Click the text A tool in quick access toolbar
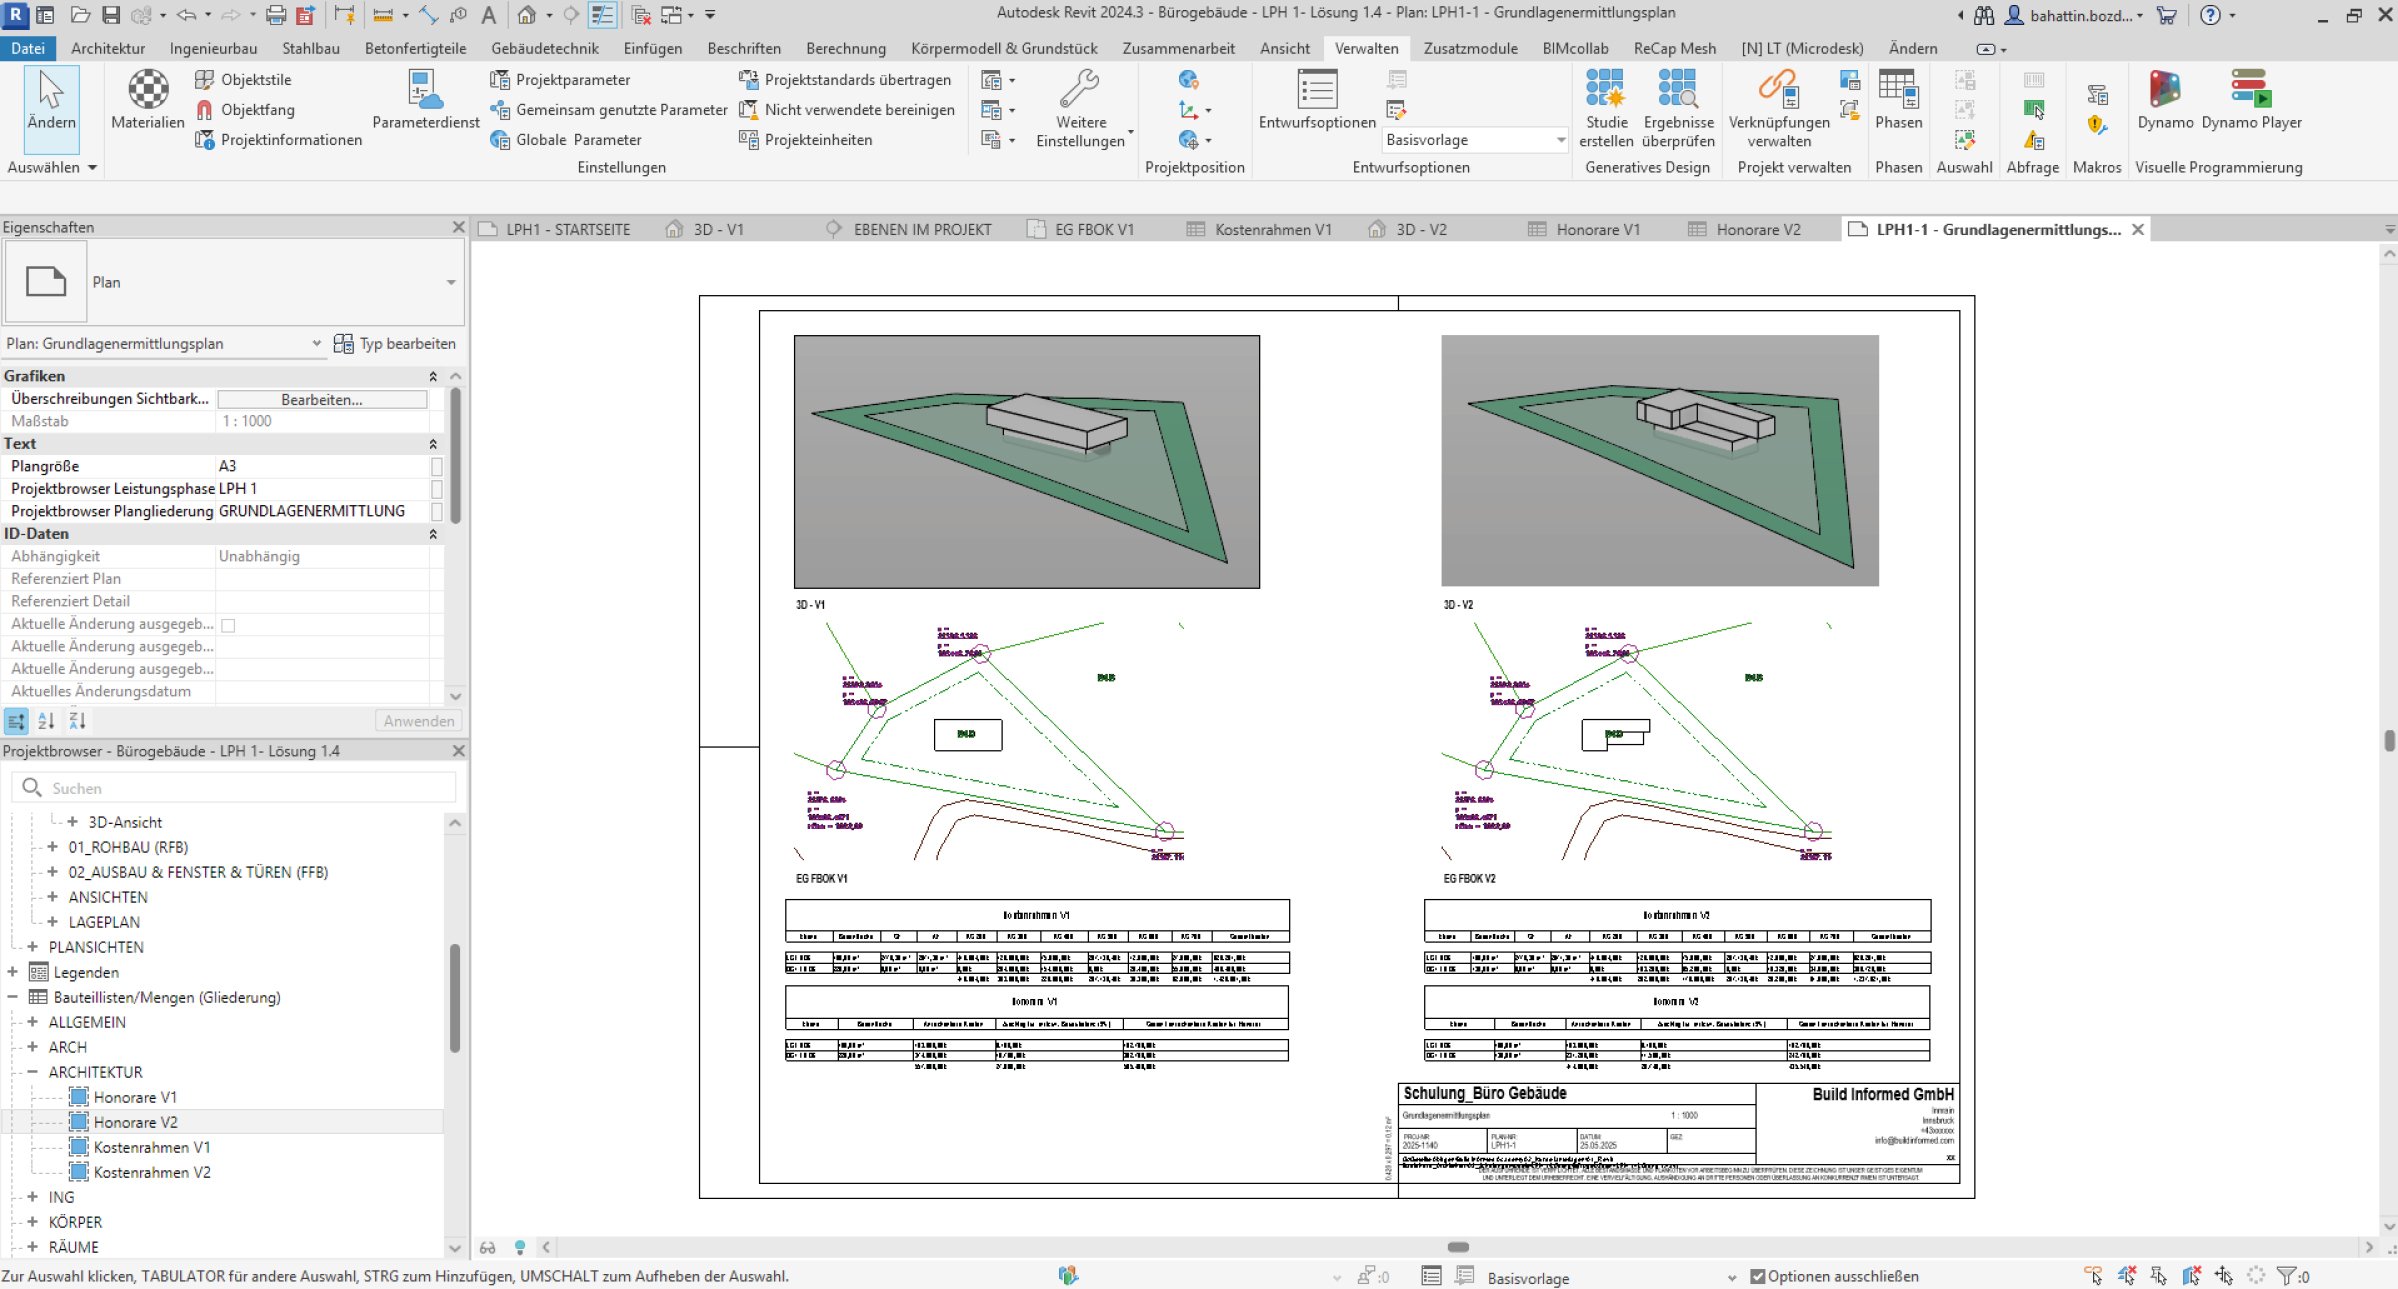 pos(488,15)
